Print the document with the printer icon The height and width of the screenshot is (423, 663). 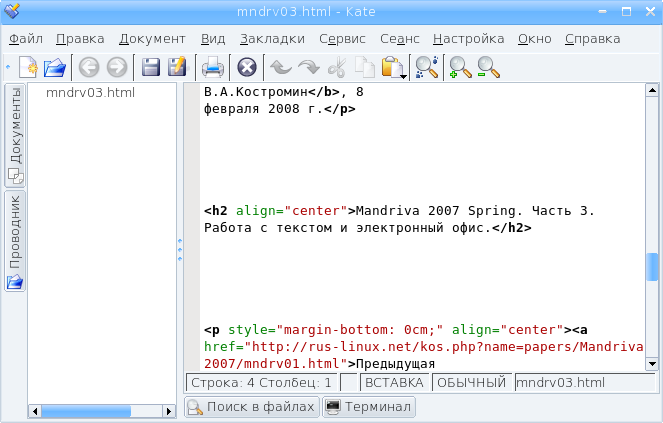pyautogui.click(x=213, y=67)
